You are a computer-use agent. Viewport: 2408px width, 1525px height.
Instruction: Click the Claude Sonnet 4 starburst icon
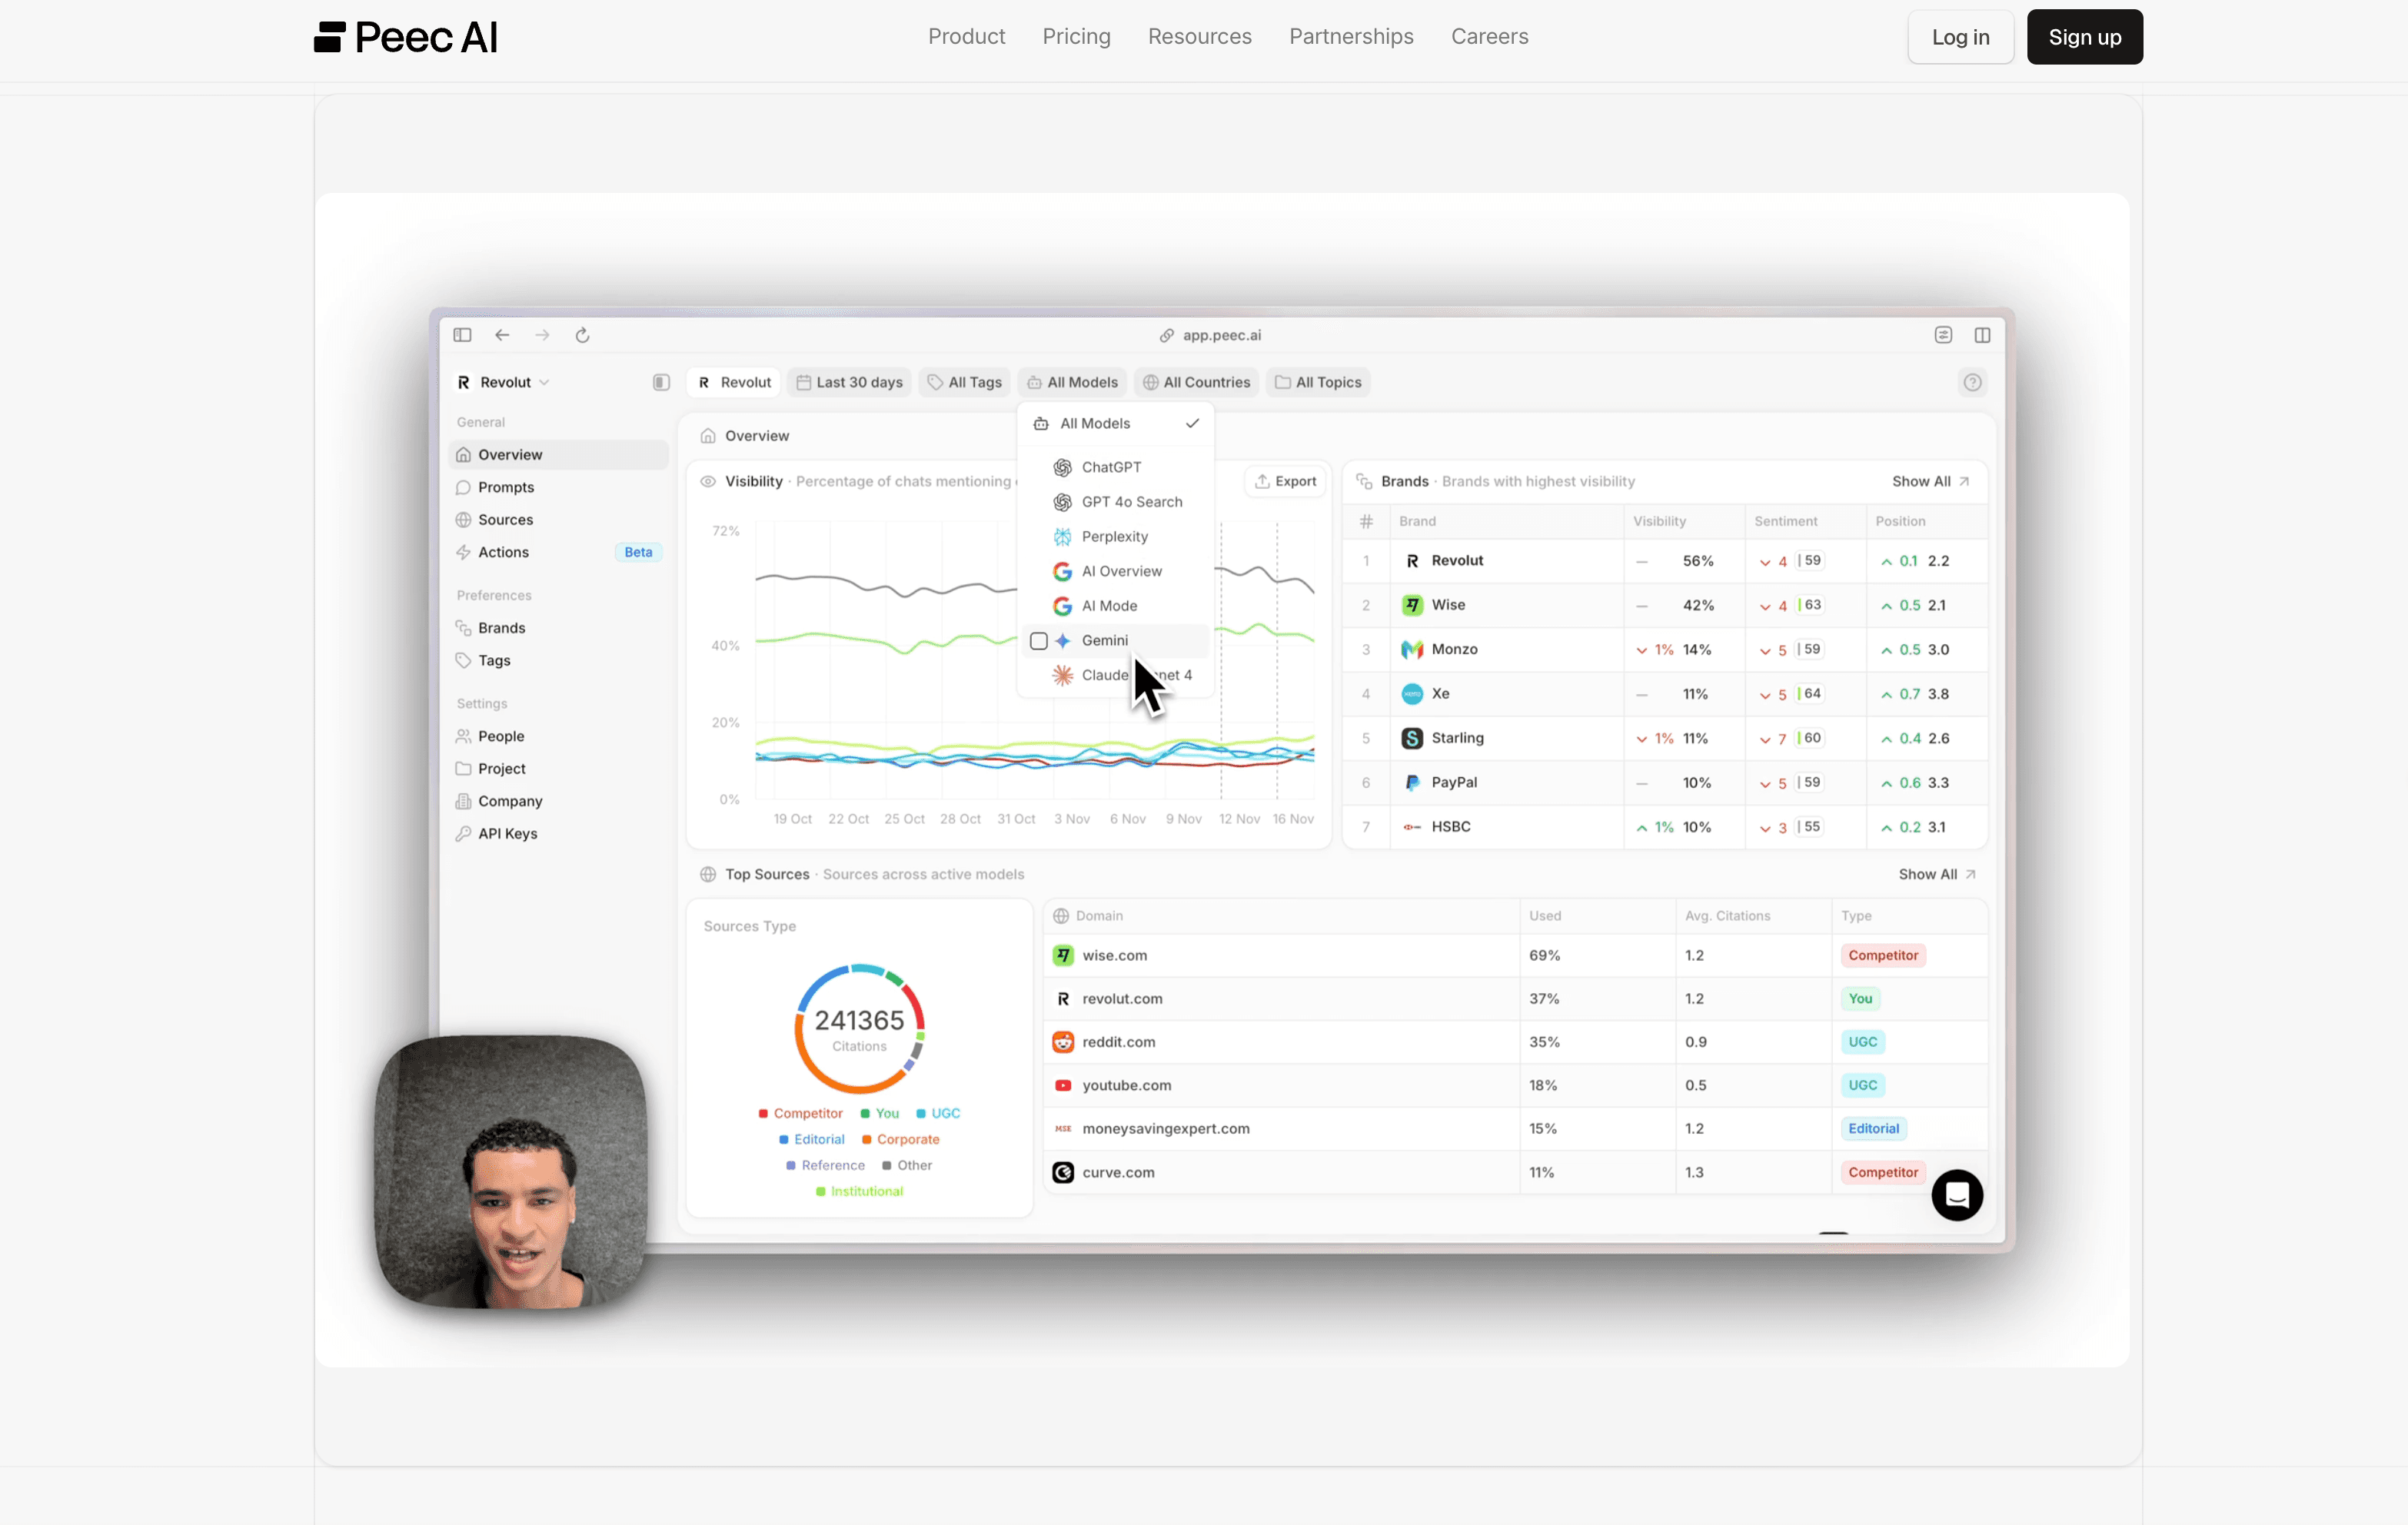(1063, 675)
